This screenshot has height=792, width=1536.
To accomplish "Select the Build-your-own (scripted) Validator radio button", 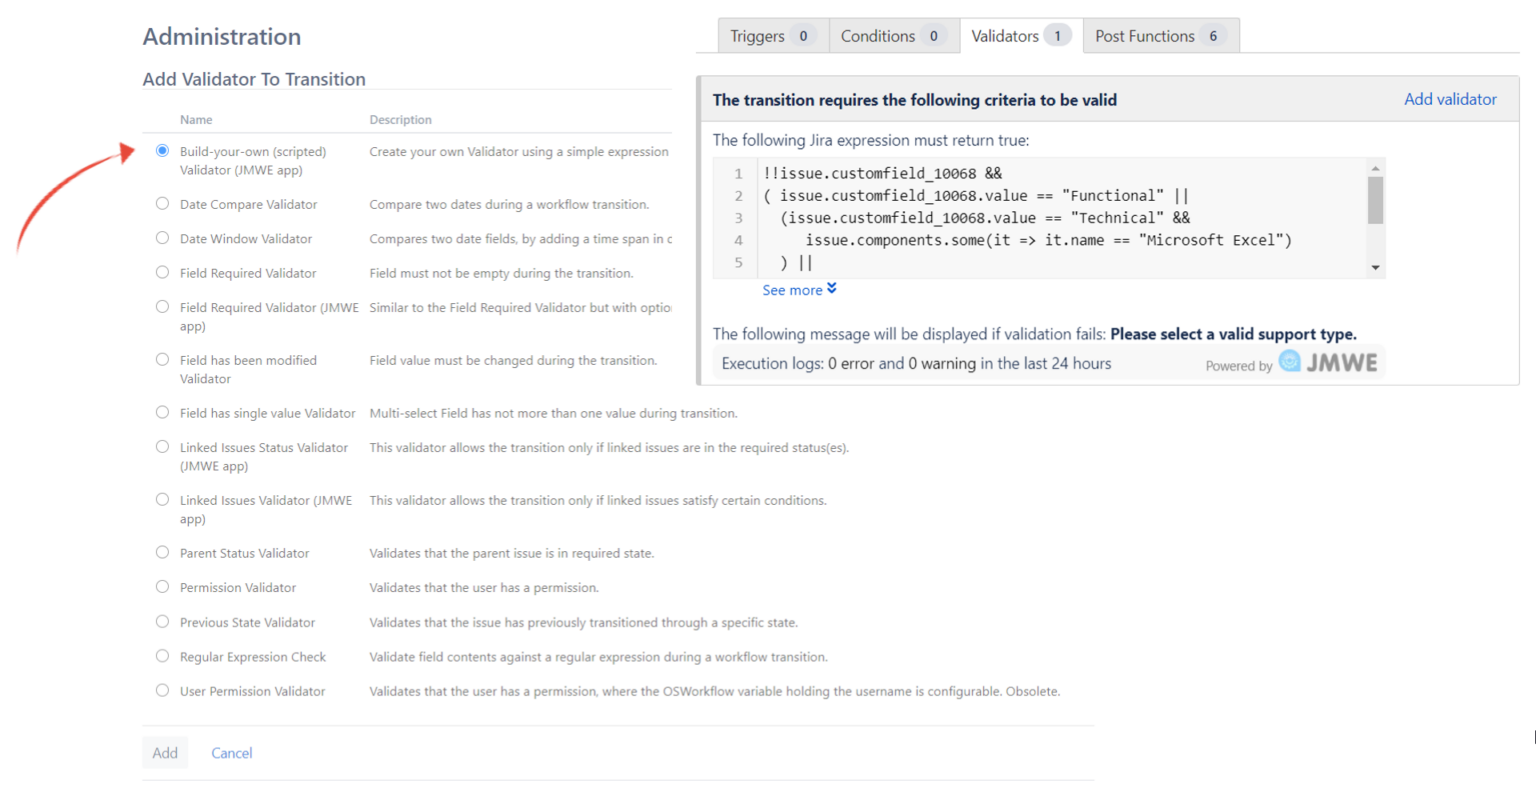I will pyautogui.click(x=162, y=150).
